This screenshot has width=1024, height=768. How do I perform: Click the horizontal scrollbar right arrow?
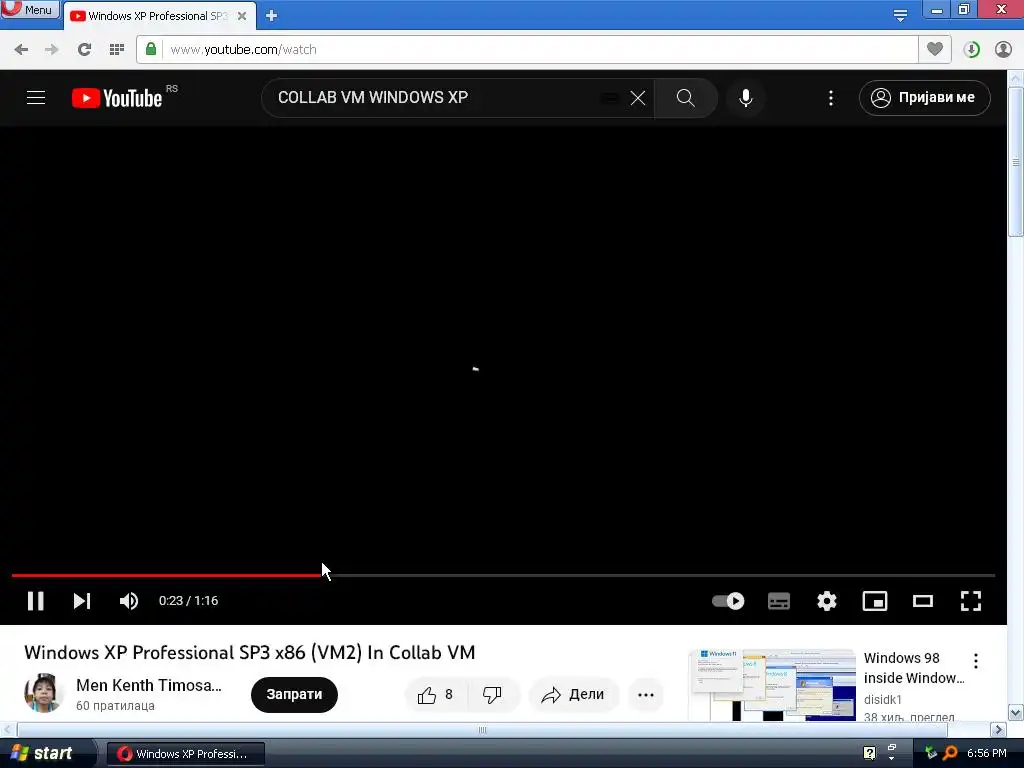999,729
